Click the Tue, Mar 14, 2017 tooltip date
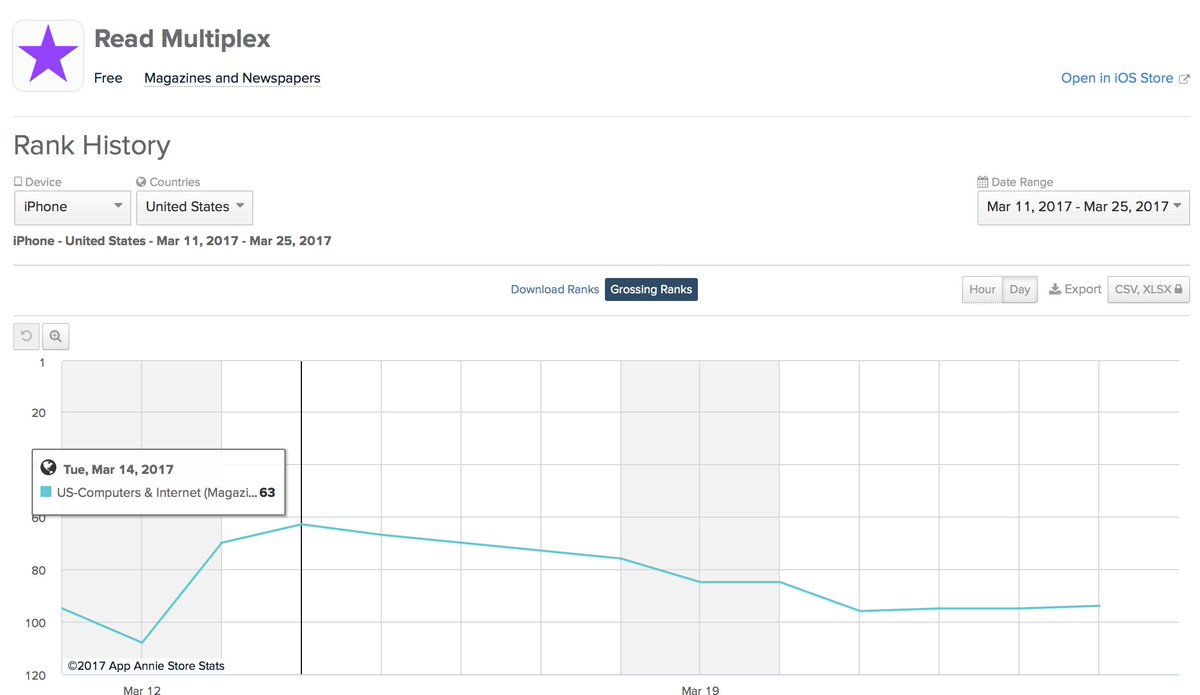The image size is (1200, 695). point(118,469)
